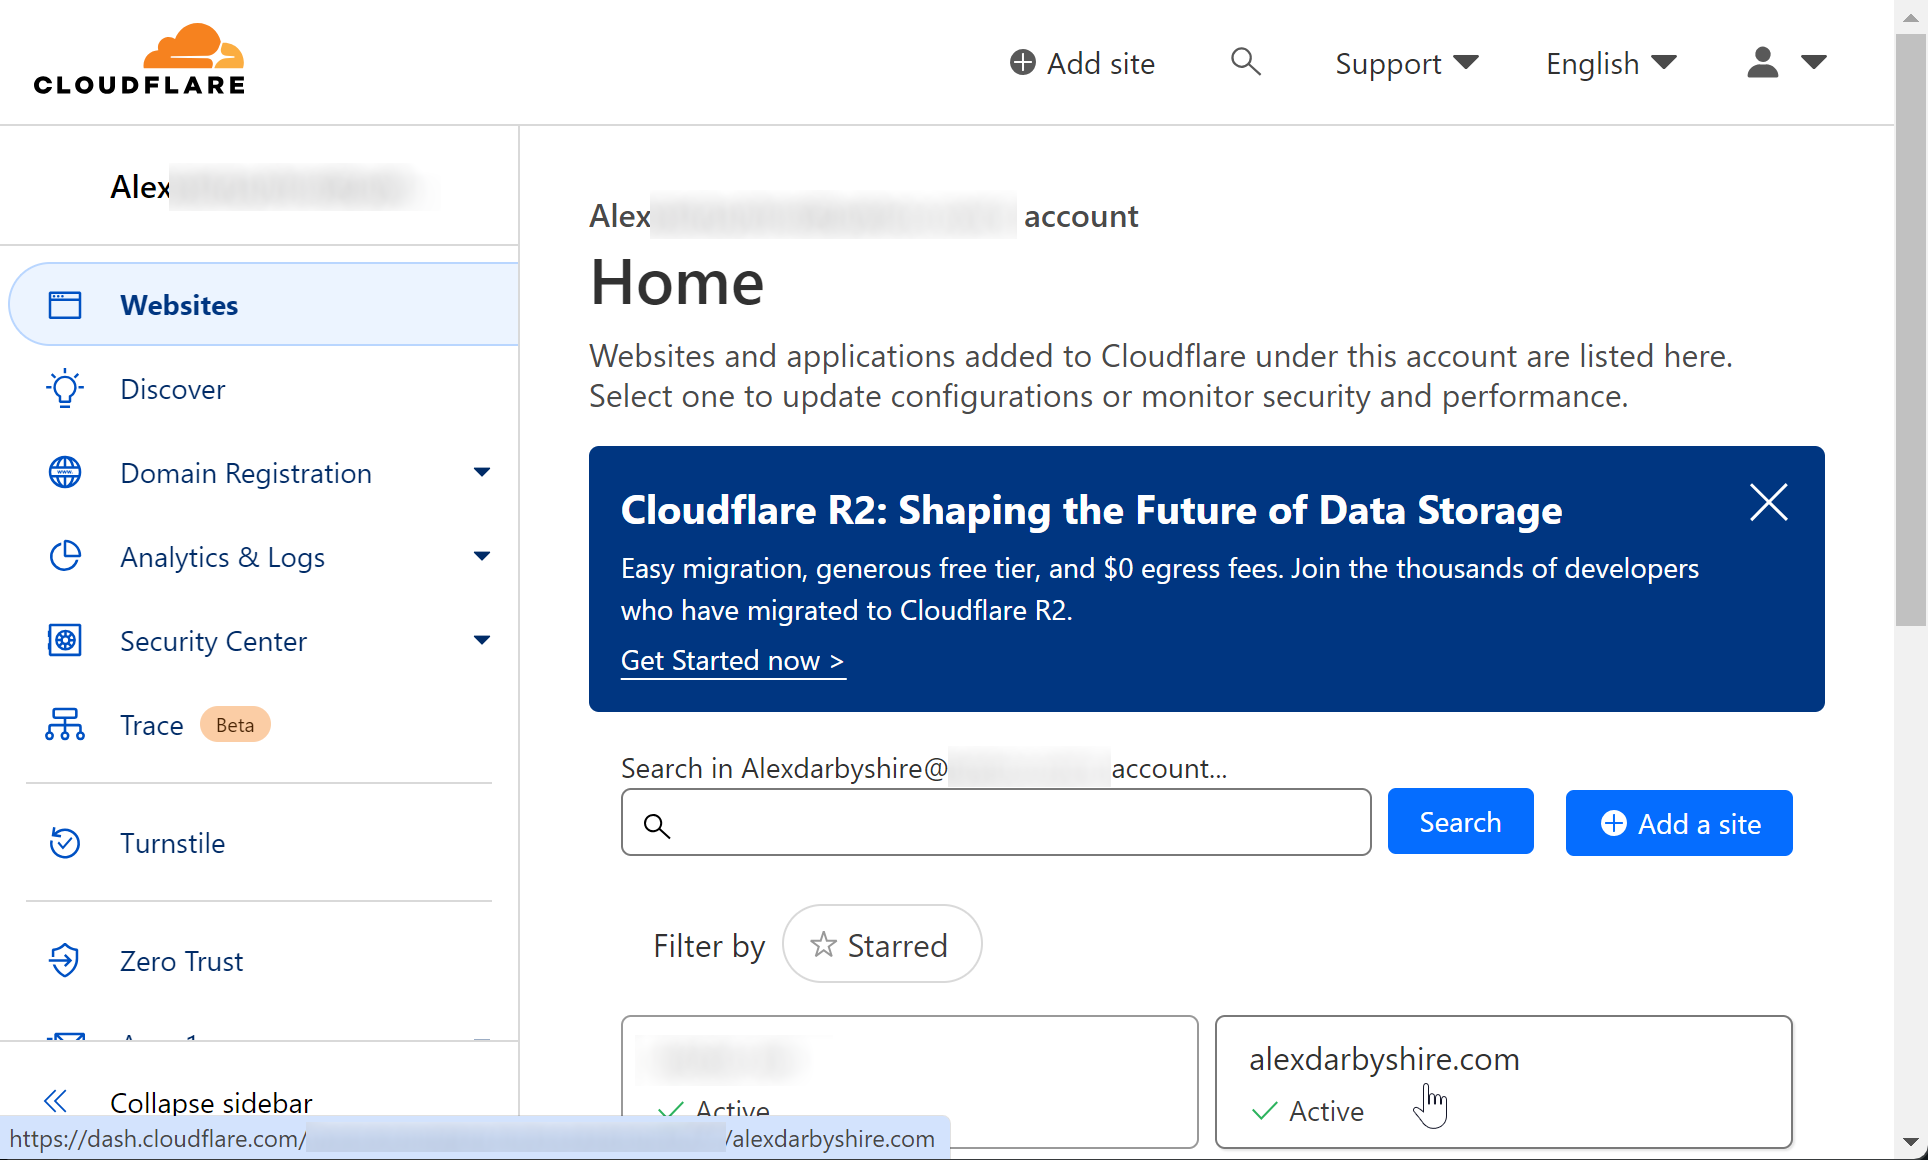This screenshot has width=1928, height=1160.
Task: Click the page scrollbar thumb
Action: 1911,330
